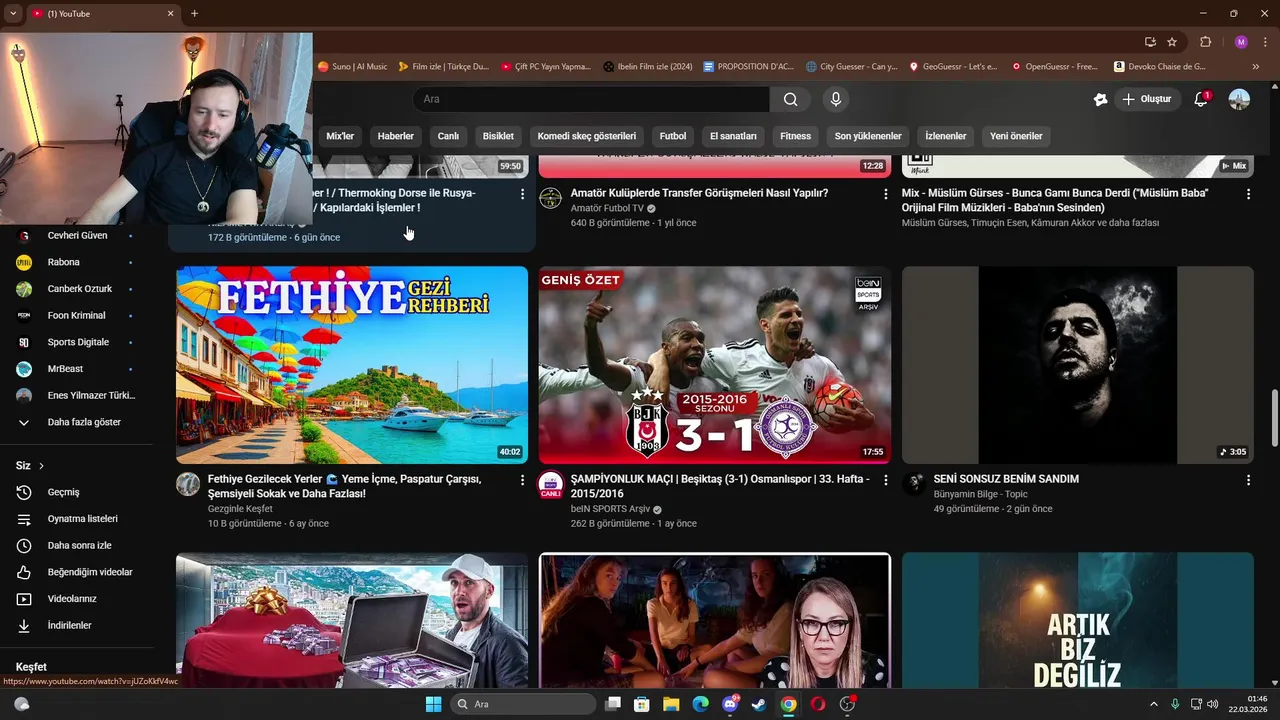
Task: Select Son yüklenenler chip
Action: pos(868,136)
